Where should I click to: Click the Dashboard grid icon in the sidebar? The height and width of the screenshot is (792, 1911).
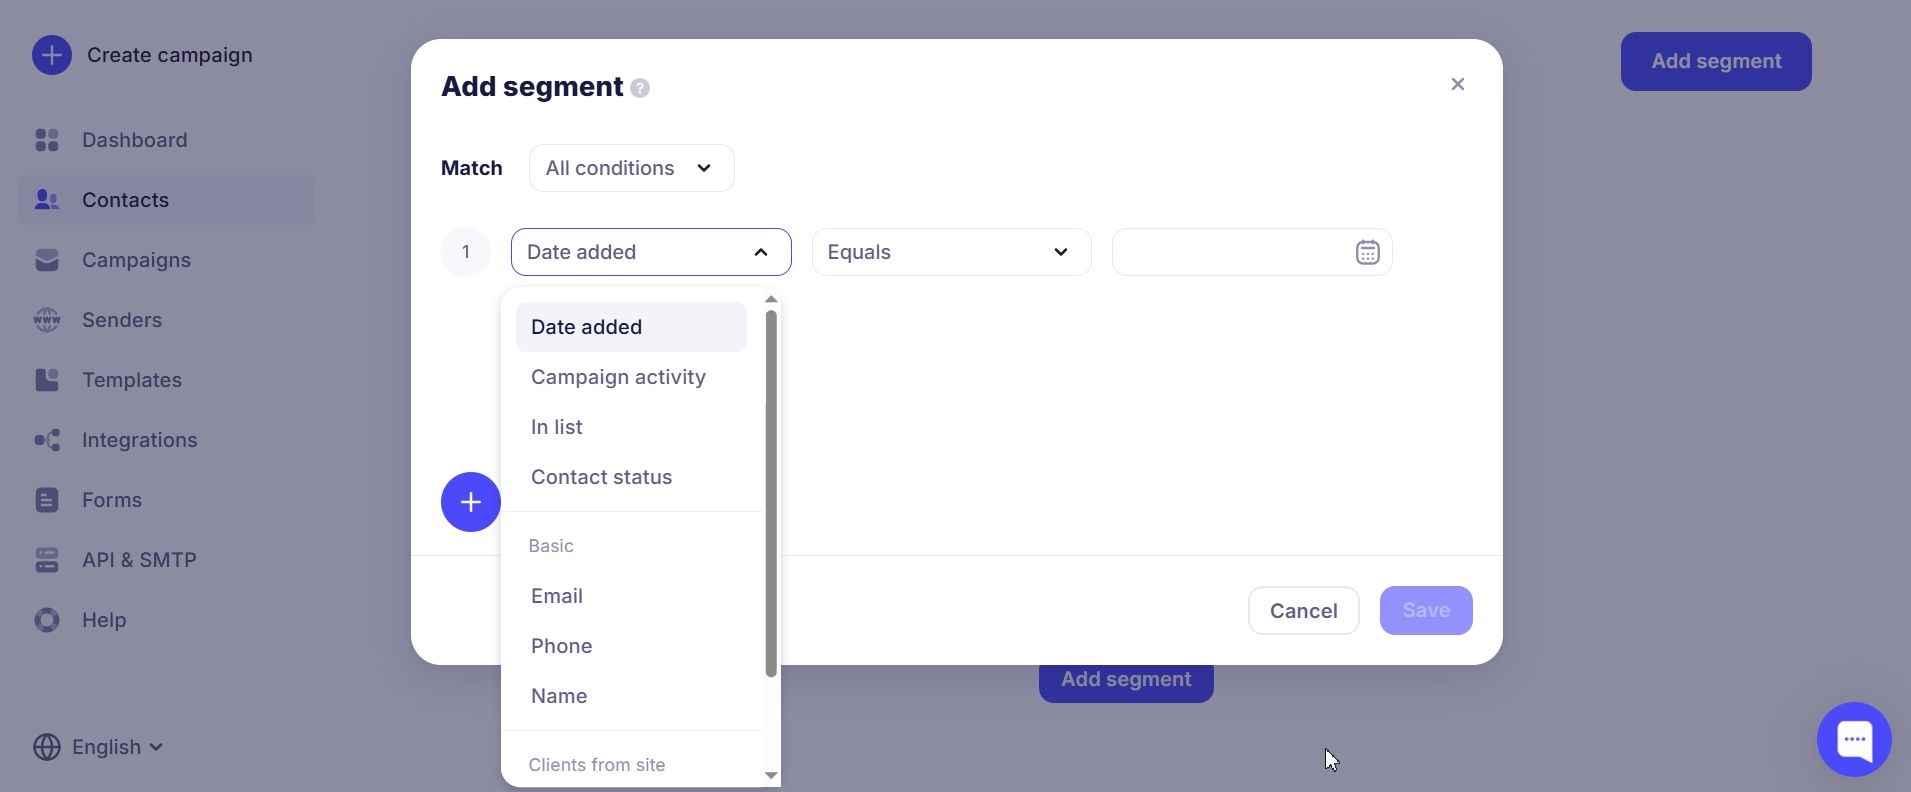click(x=47, y=140)
